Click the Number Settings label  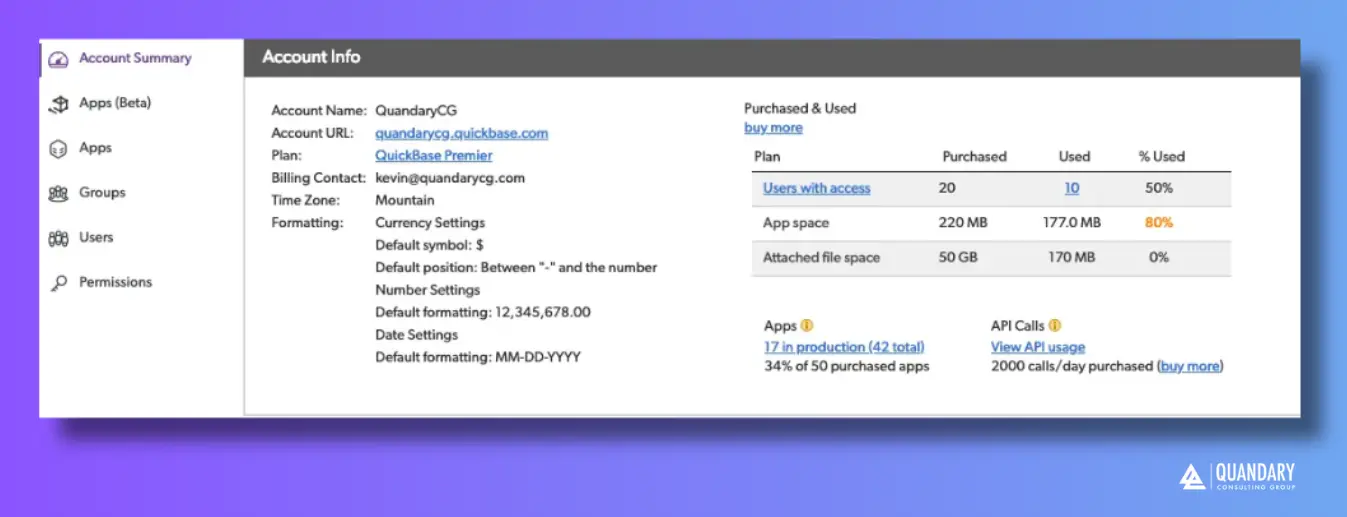coord(428,290)
